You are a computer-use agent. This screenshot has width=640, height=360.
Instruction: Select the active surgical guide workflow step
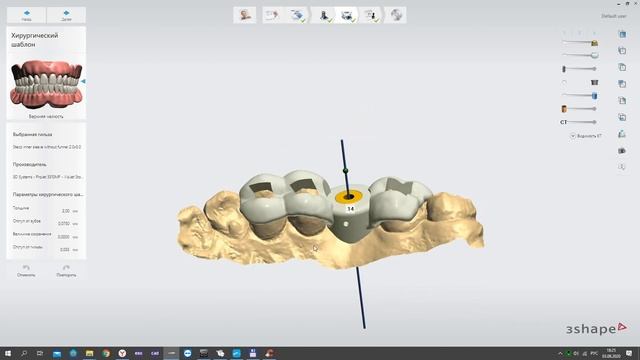tap(347, 15)
